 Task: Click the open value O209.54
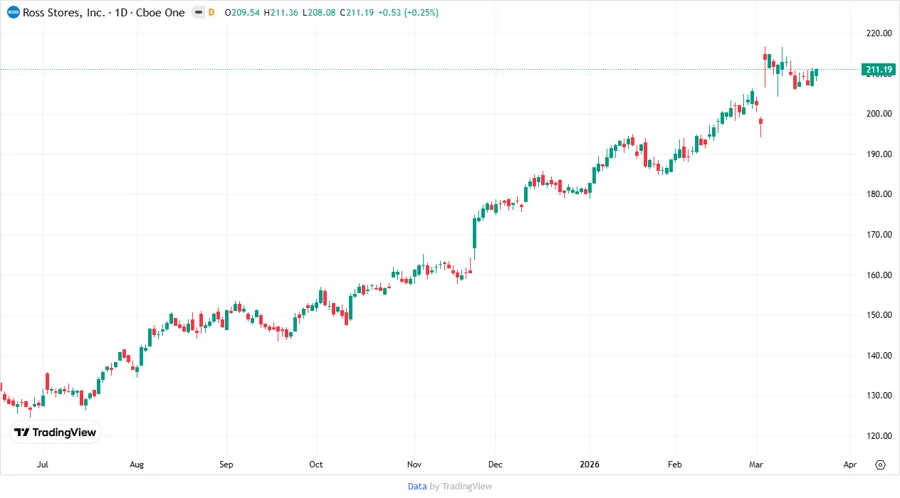[242, 12]
